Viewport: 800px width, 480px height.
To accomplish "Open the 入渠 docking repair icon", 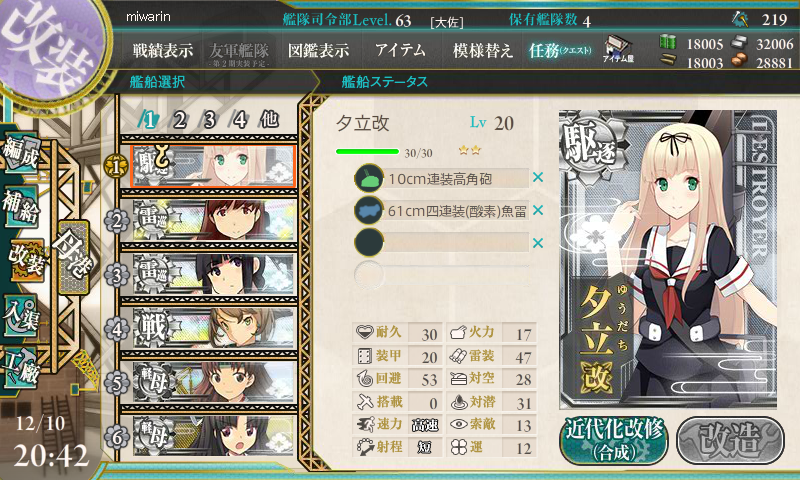I will pos(21,317).
